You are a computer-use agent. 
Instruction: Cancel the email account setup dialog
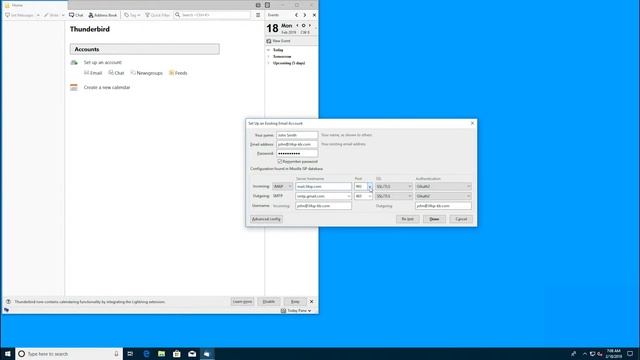(461, 219)
